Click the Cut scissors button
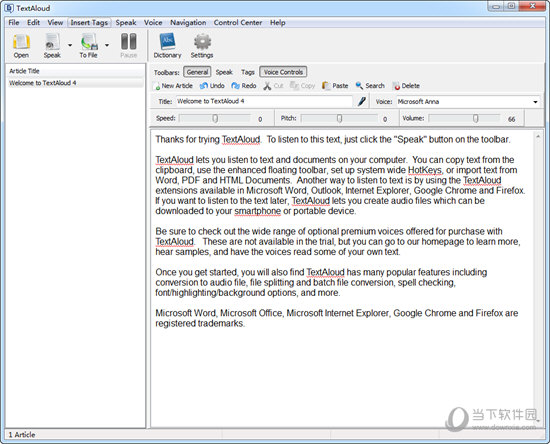Image resolution: width=550 pixels, height=444 pixels. pyautogui.click(x=273, y=86)
